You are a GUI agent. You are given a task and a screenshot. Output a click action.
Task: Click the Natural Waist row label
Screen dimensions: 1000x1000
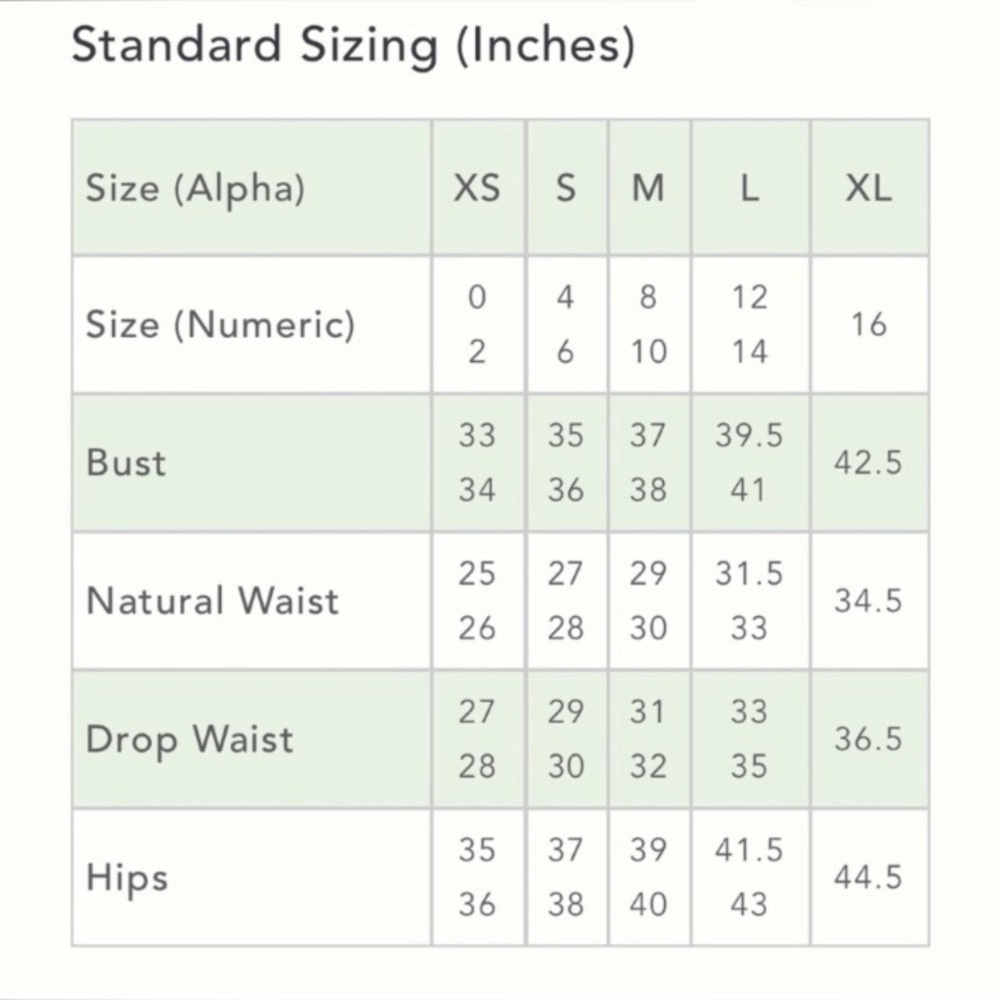212,601
